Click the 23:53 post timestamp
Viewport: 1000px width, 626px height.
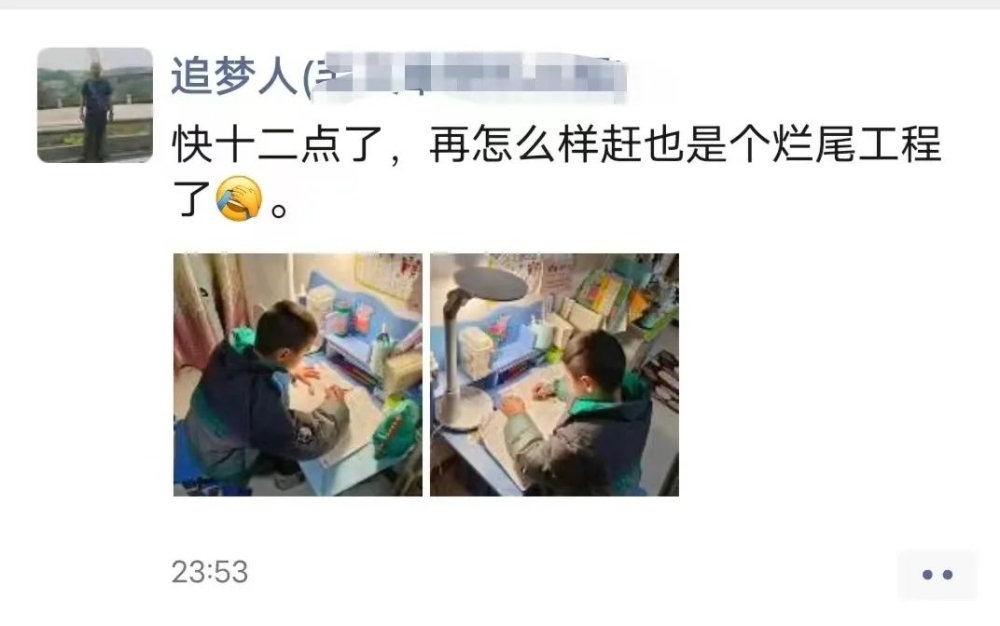[210, 572]
